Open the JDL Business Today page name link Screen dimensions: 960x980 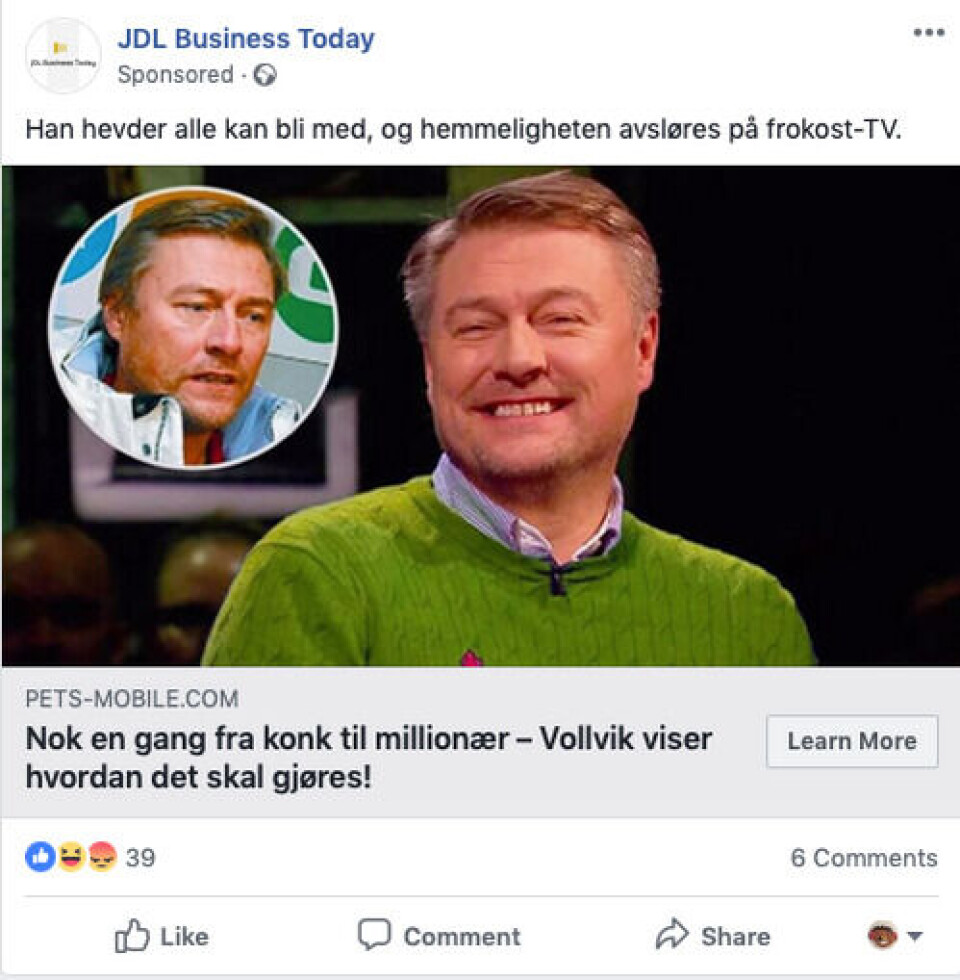point(245,39)
